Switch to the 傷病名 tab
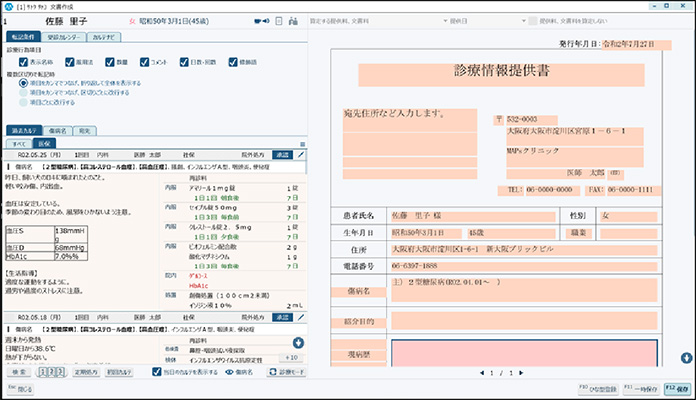 pyautogui.click(x=58, y=131)
